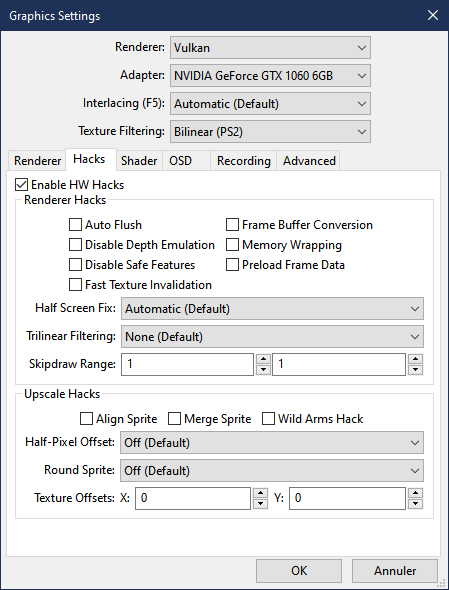Expand the Round Sprite dropdown
This screenshot has width=449, height=590.
[x=272, y=470]
